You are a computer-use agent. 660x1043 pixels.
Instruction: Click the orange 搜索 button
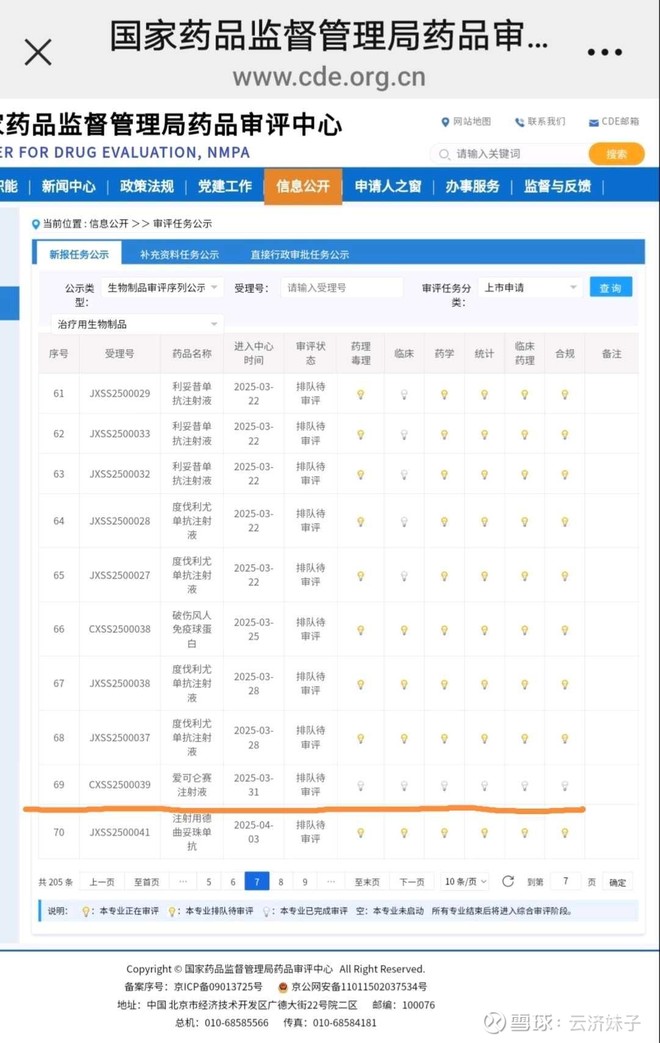(616, 154)
